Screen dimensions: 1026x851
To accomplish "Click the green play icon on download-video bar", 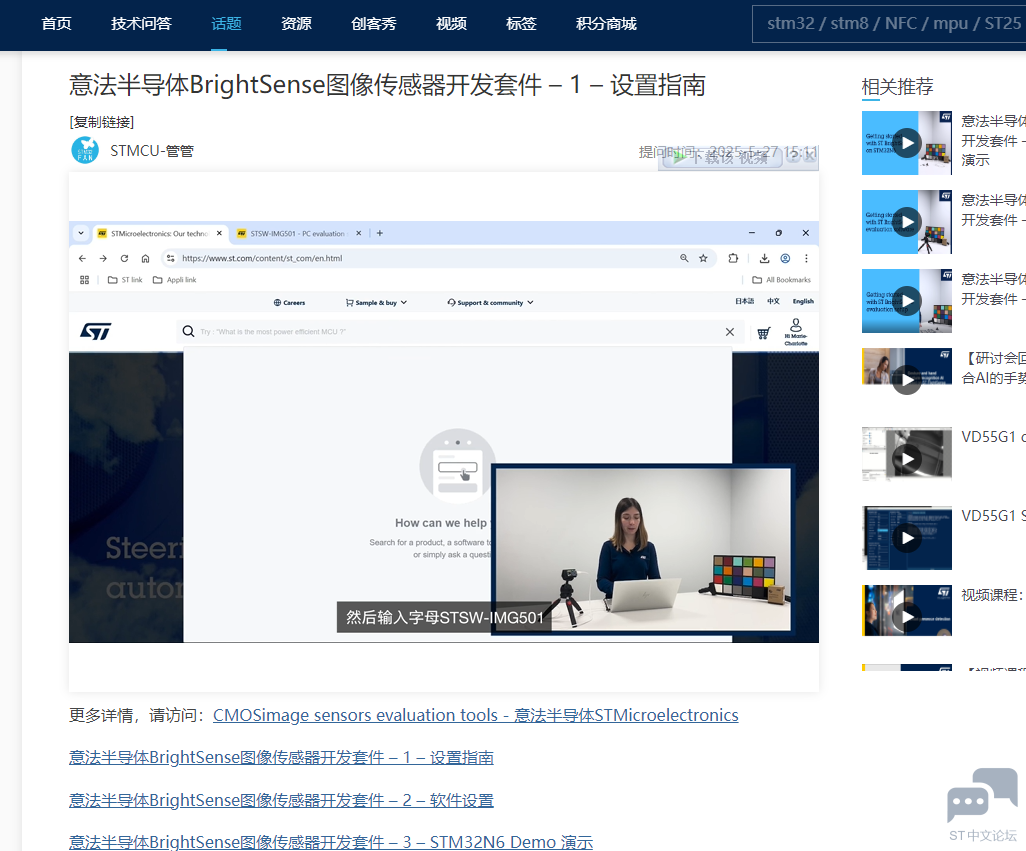I will click(x=680, y=156).
